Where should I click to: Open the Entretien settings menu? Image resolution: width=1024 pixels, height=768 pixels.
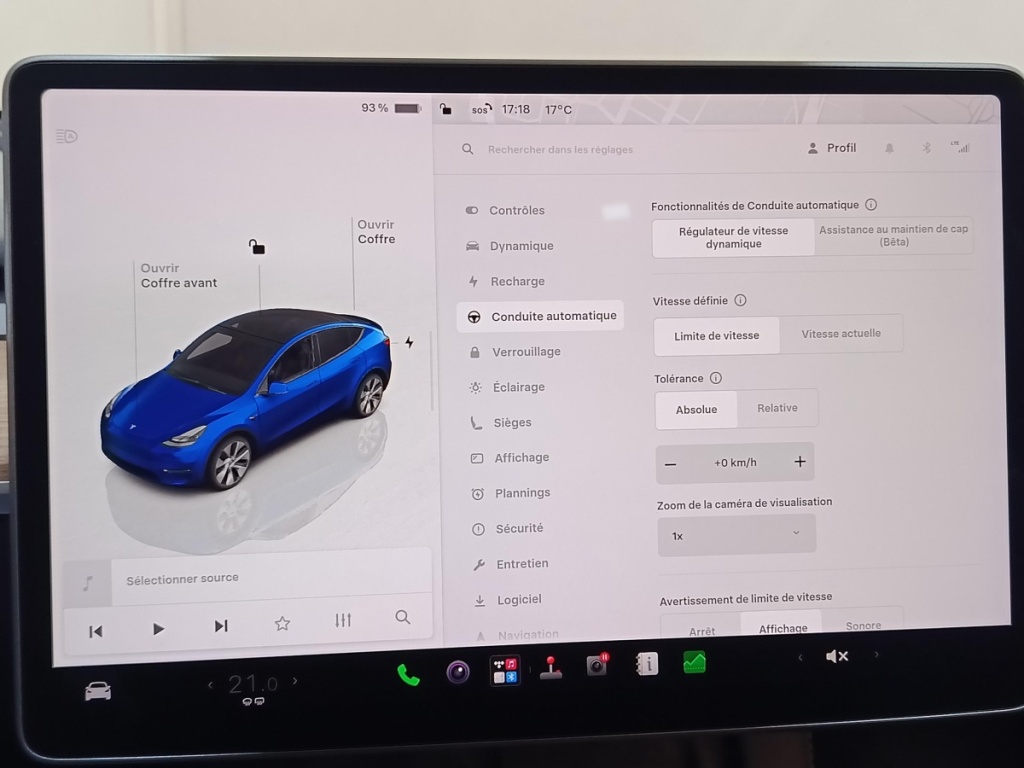pos(511,564)
